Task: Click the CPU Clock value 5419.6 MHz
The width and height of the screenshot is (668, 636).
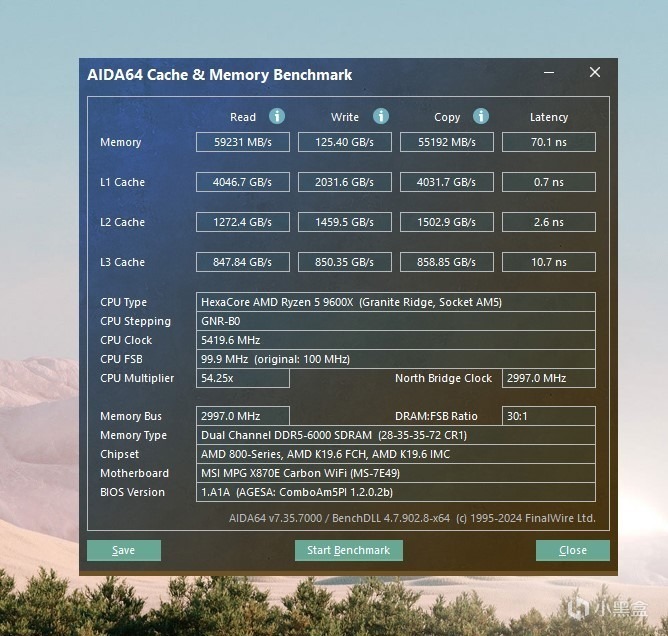Action: tap(396, 340)
